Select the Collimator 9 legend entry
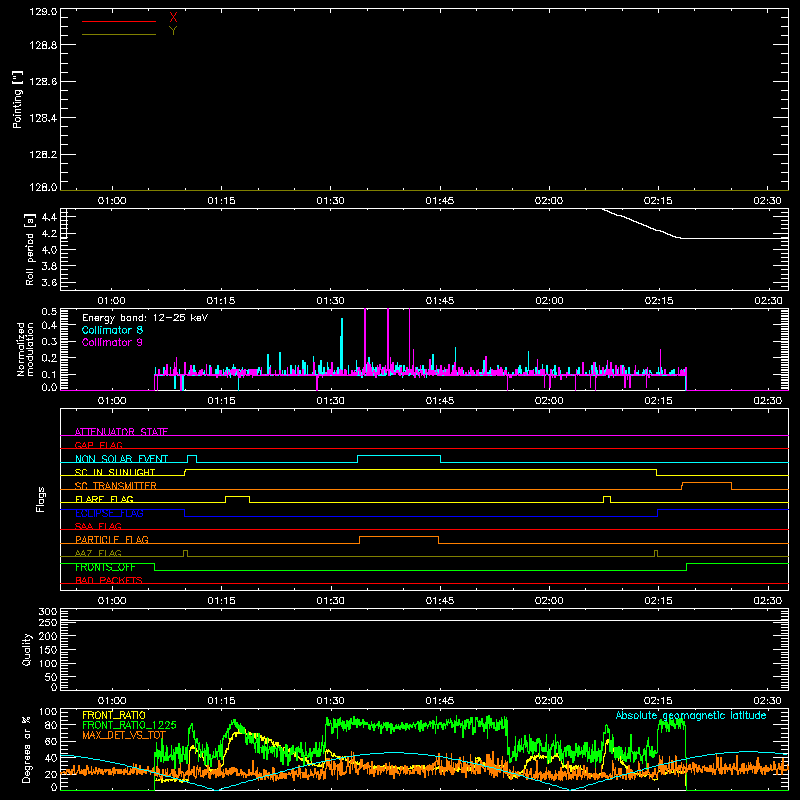This screenshot has height=800, width=800. tap(112, 342)
